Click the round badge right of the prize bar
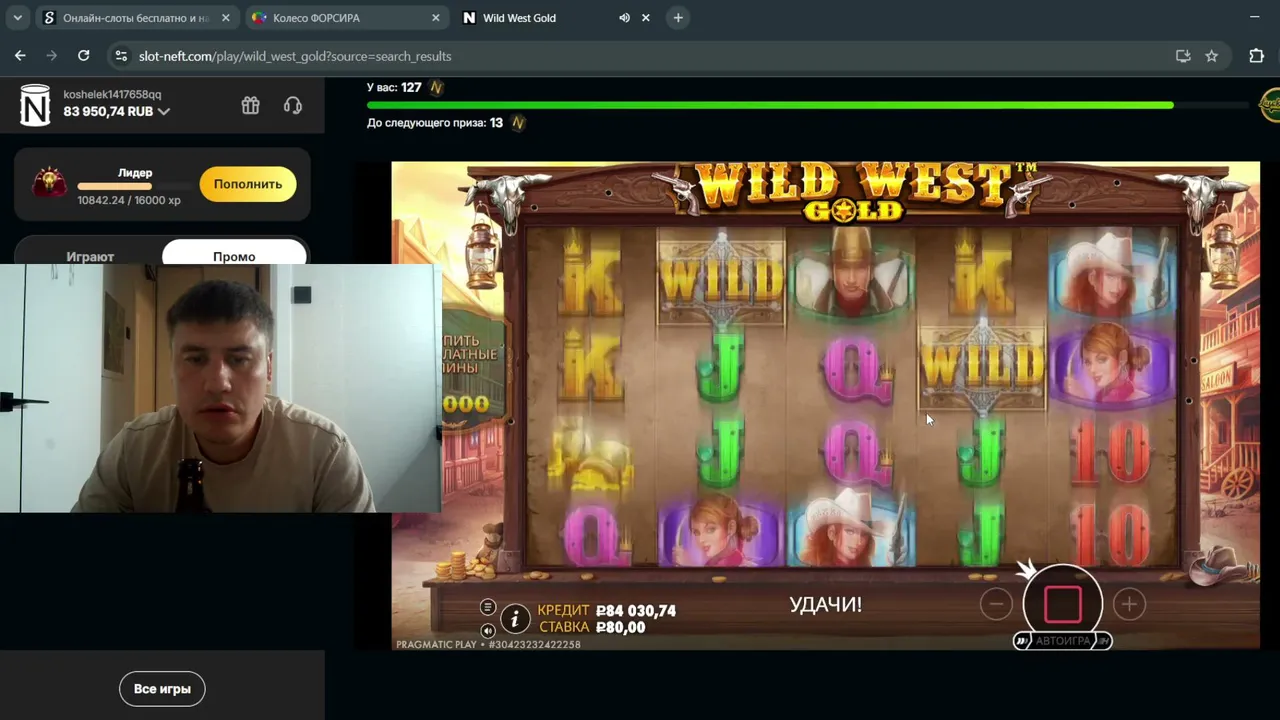The height and width of the screenshot is (720, 1280). tap(1269, 103)
